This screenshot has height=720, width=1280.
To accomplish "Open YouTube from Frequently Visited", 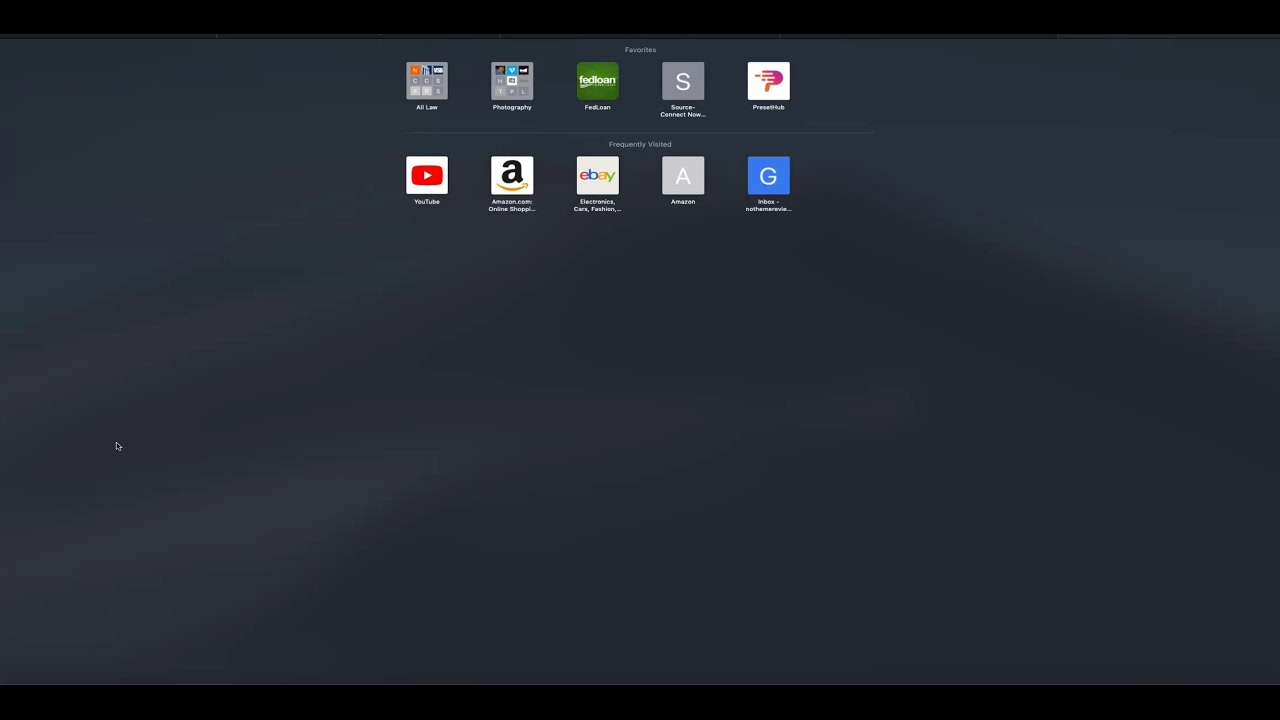I will point(427,175).
